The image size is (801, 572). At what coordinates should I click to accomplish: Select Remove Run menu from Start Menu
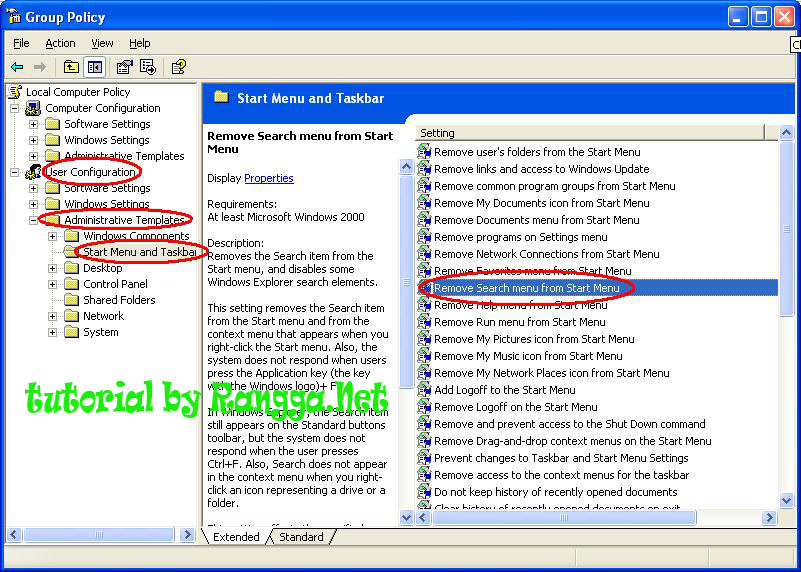[520, 322]
